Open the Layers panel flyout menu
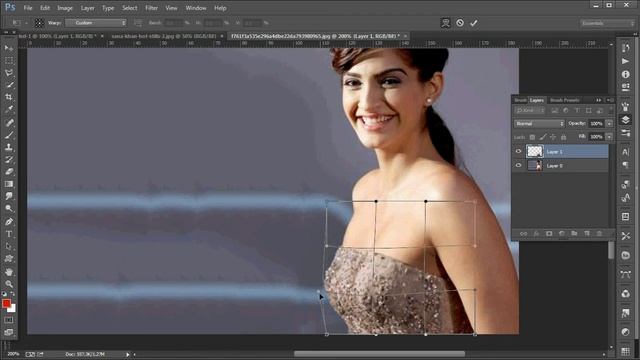The height and width of the screenshot is (360, 640). click(611, 100)
